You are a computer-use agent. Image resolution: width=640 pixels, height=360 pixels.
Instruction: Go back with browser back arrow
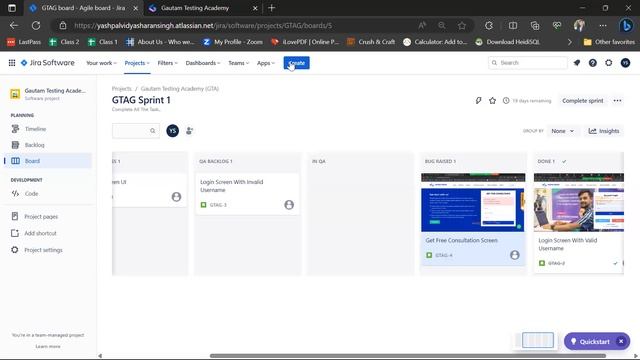pos(14,25)
